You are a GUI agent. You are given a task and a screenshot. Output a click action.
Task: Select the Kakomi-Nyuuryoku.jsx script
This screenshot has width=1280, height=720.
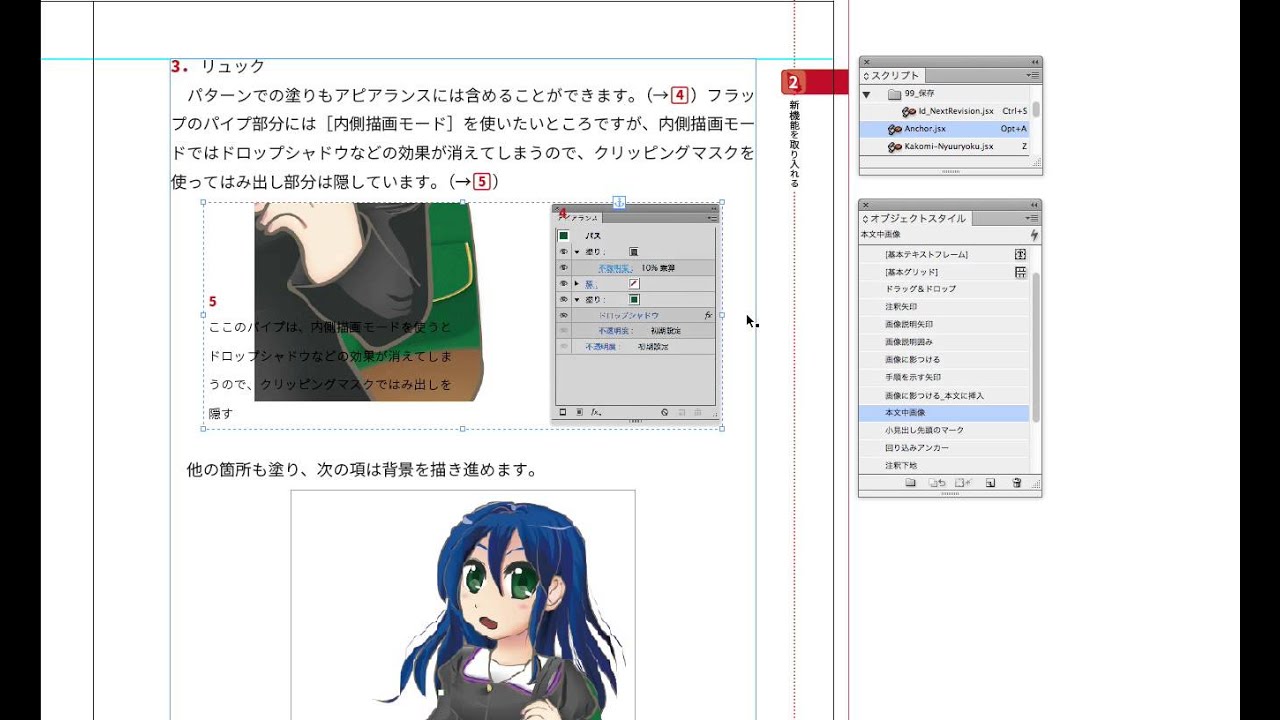tap(945, 147)
